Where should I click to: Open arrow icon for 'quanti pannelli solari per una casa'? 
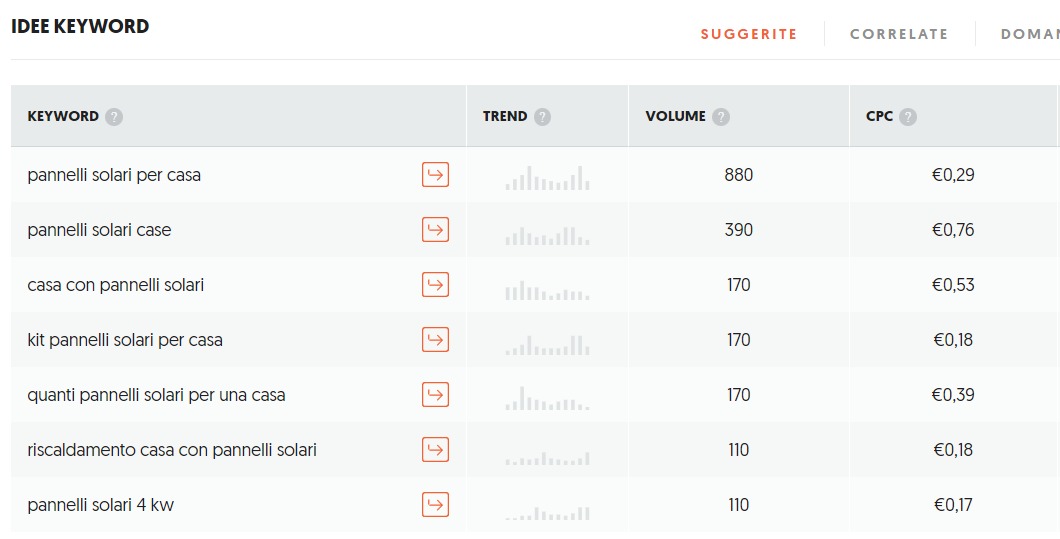pyautogui.click(x=435, y=395)
